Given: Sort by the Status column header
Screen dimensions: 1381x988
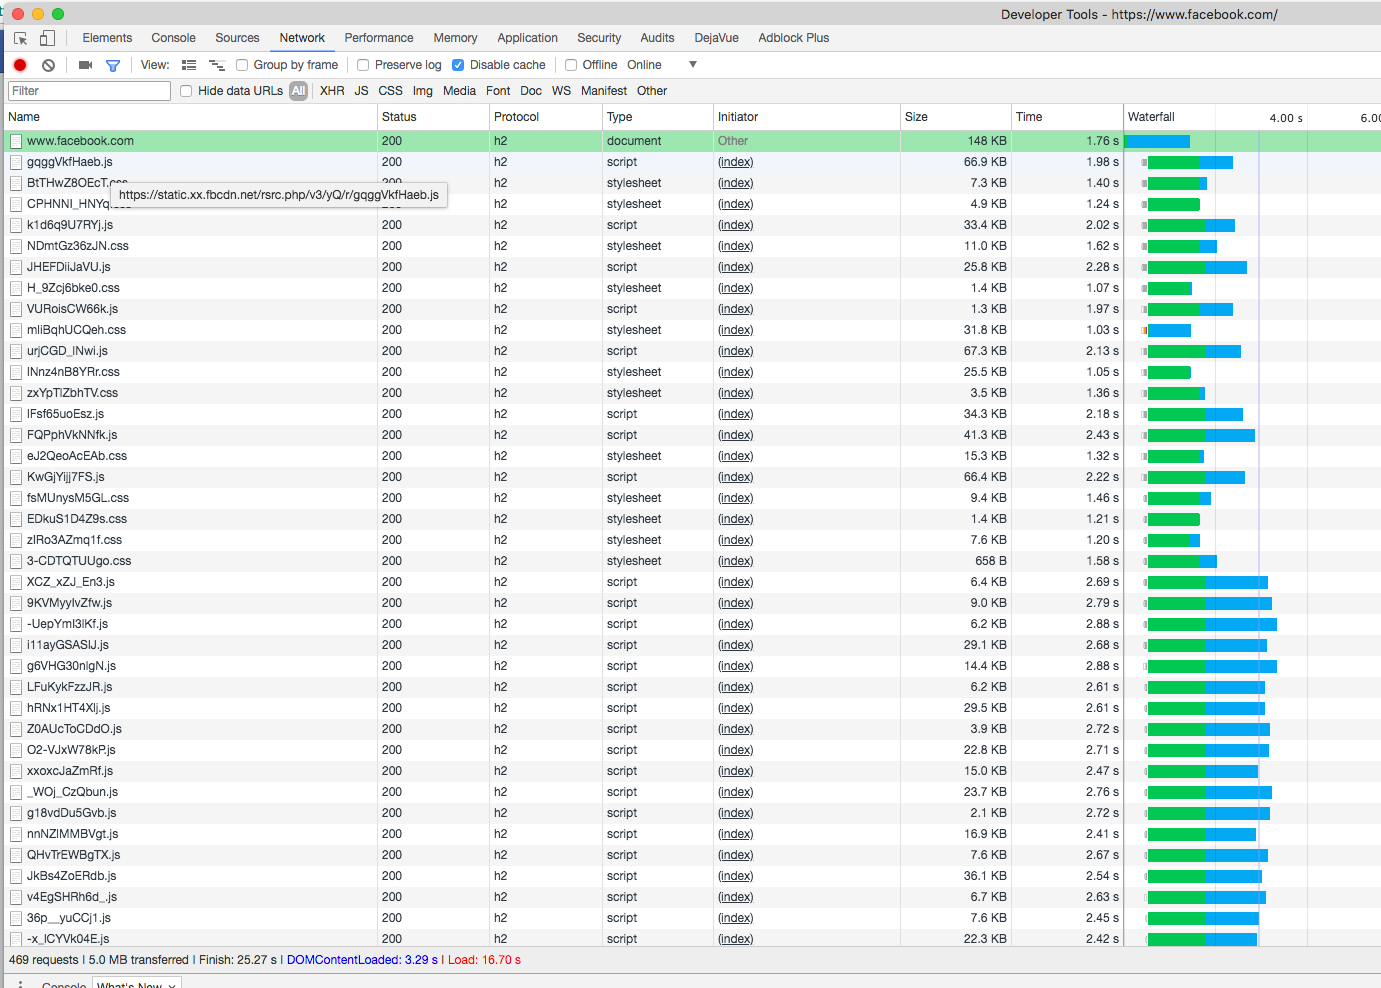Looking at the screenshot, I should (x=433, y=117).
